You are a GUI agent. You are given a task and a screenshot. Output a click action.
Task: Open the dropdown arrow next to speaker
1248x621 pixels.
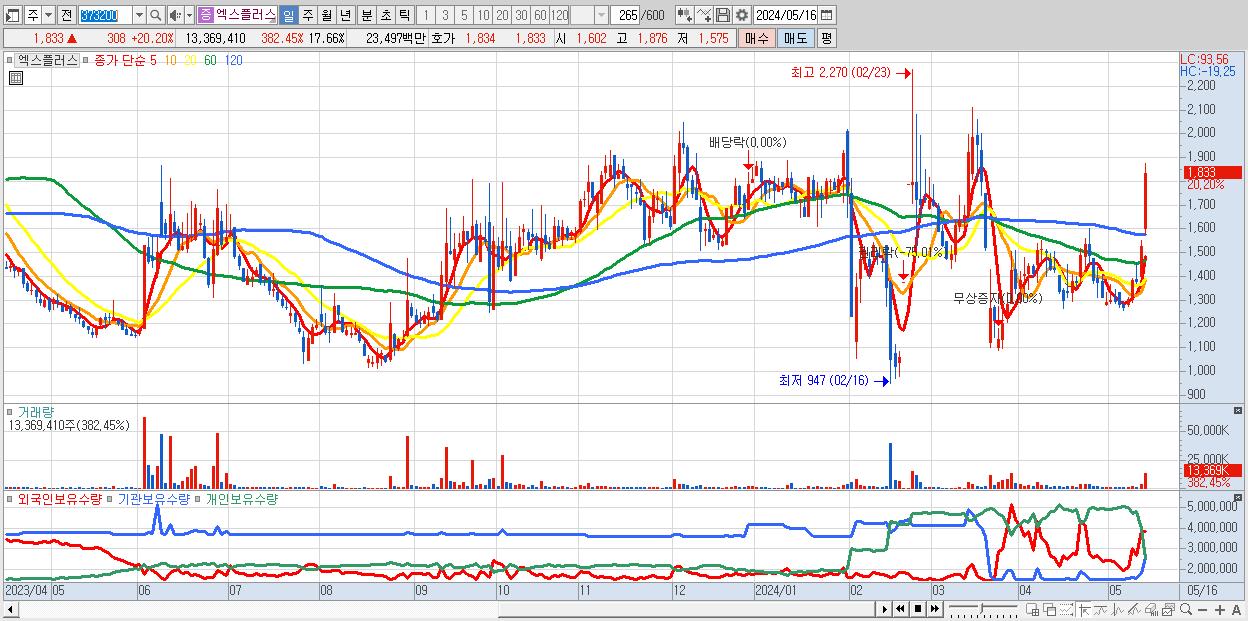click(189, 15)
